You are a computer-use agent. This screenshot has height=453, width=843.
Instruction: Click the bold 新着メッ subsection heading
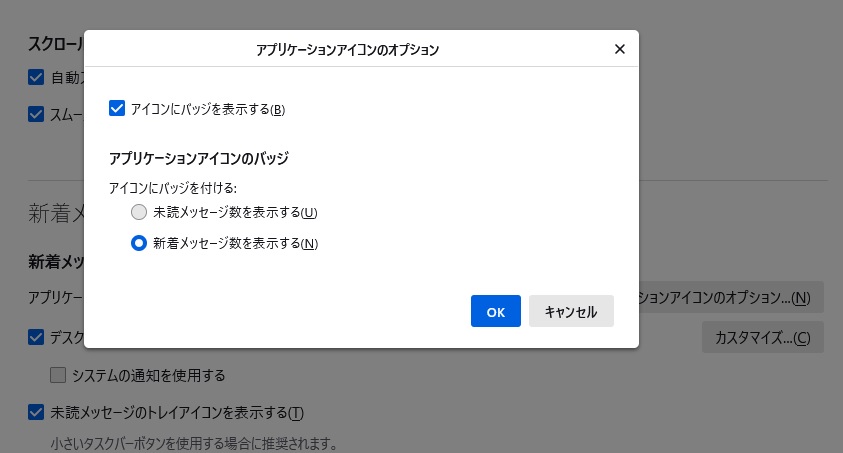[55, 262]
